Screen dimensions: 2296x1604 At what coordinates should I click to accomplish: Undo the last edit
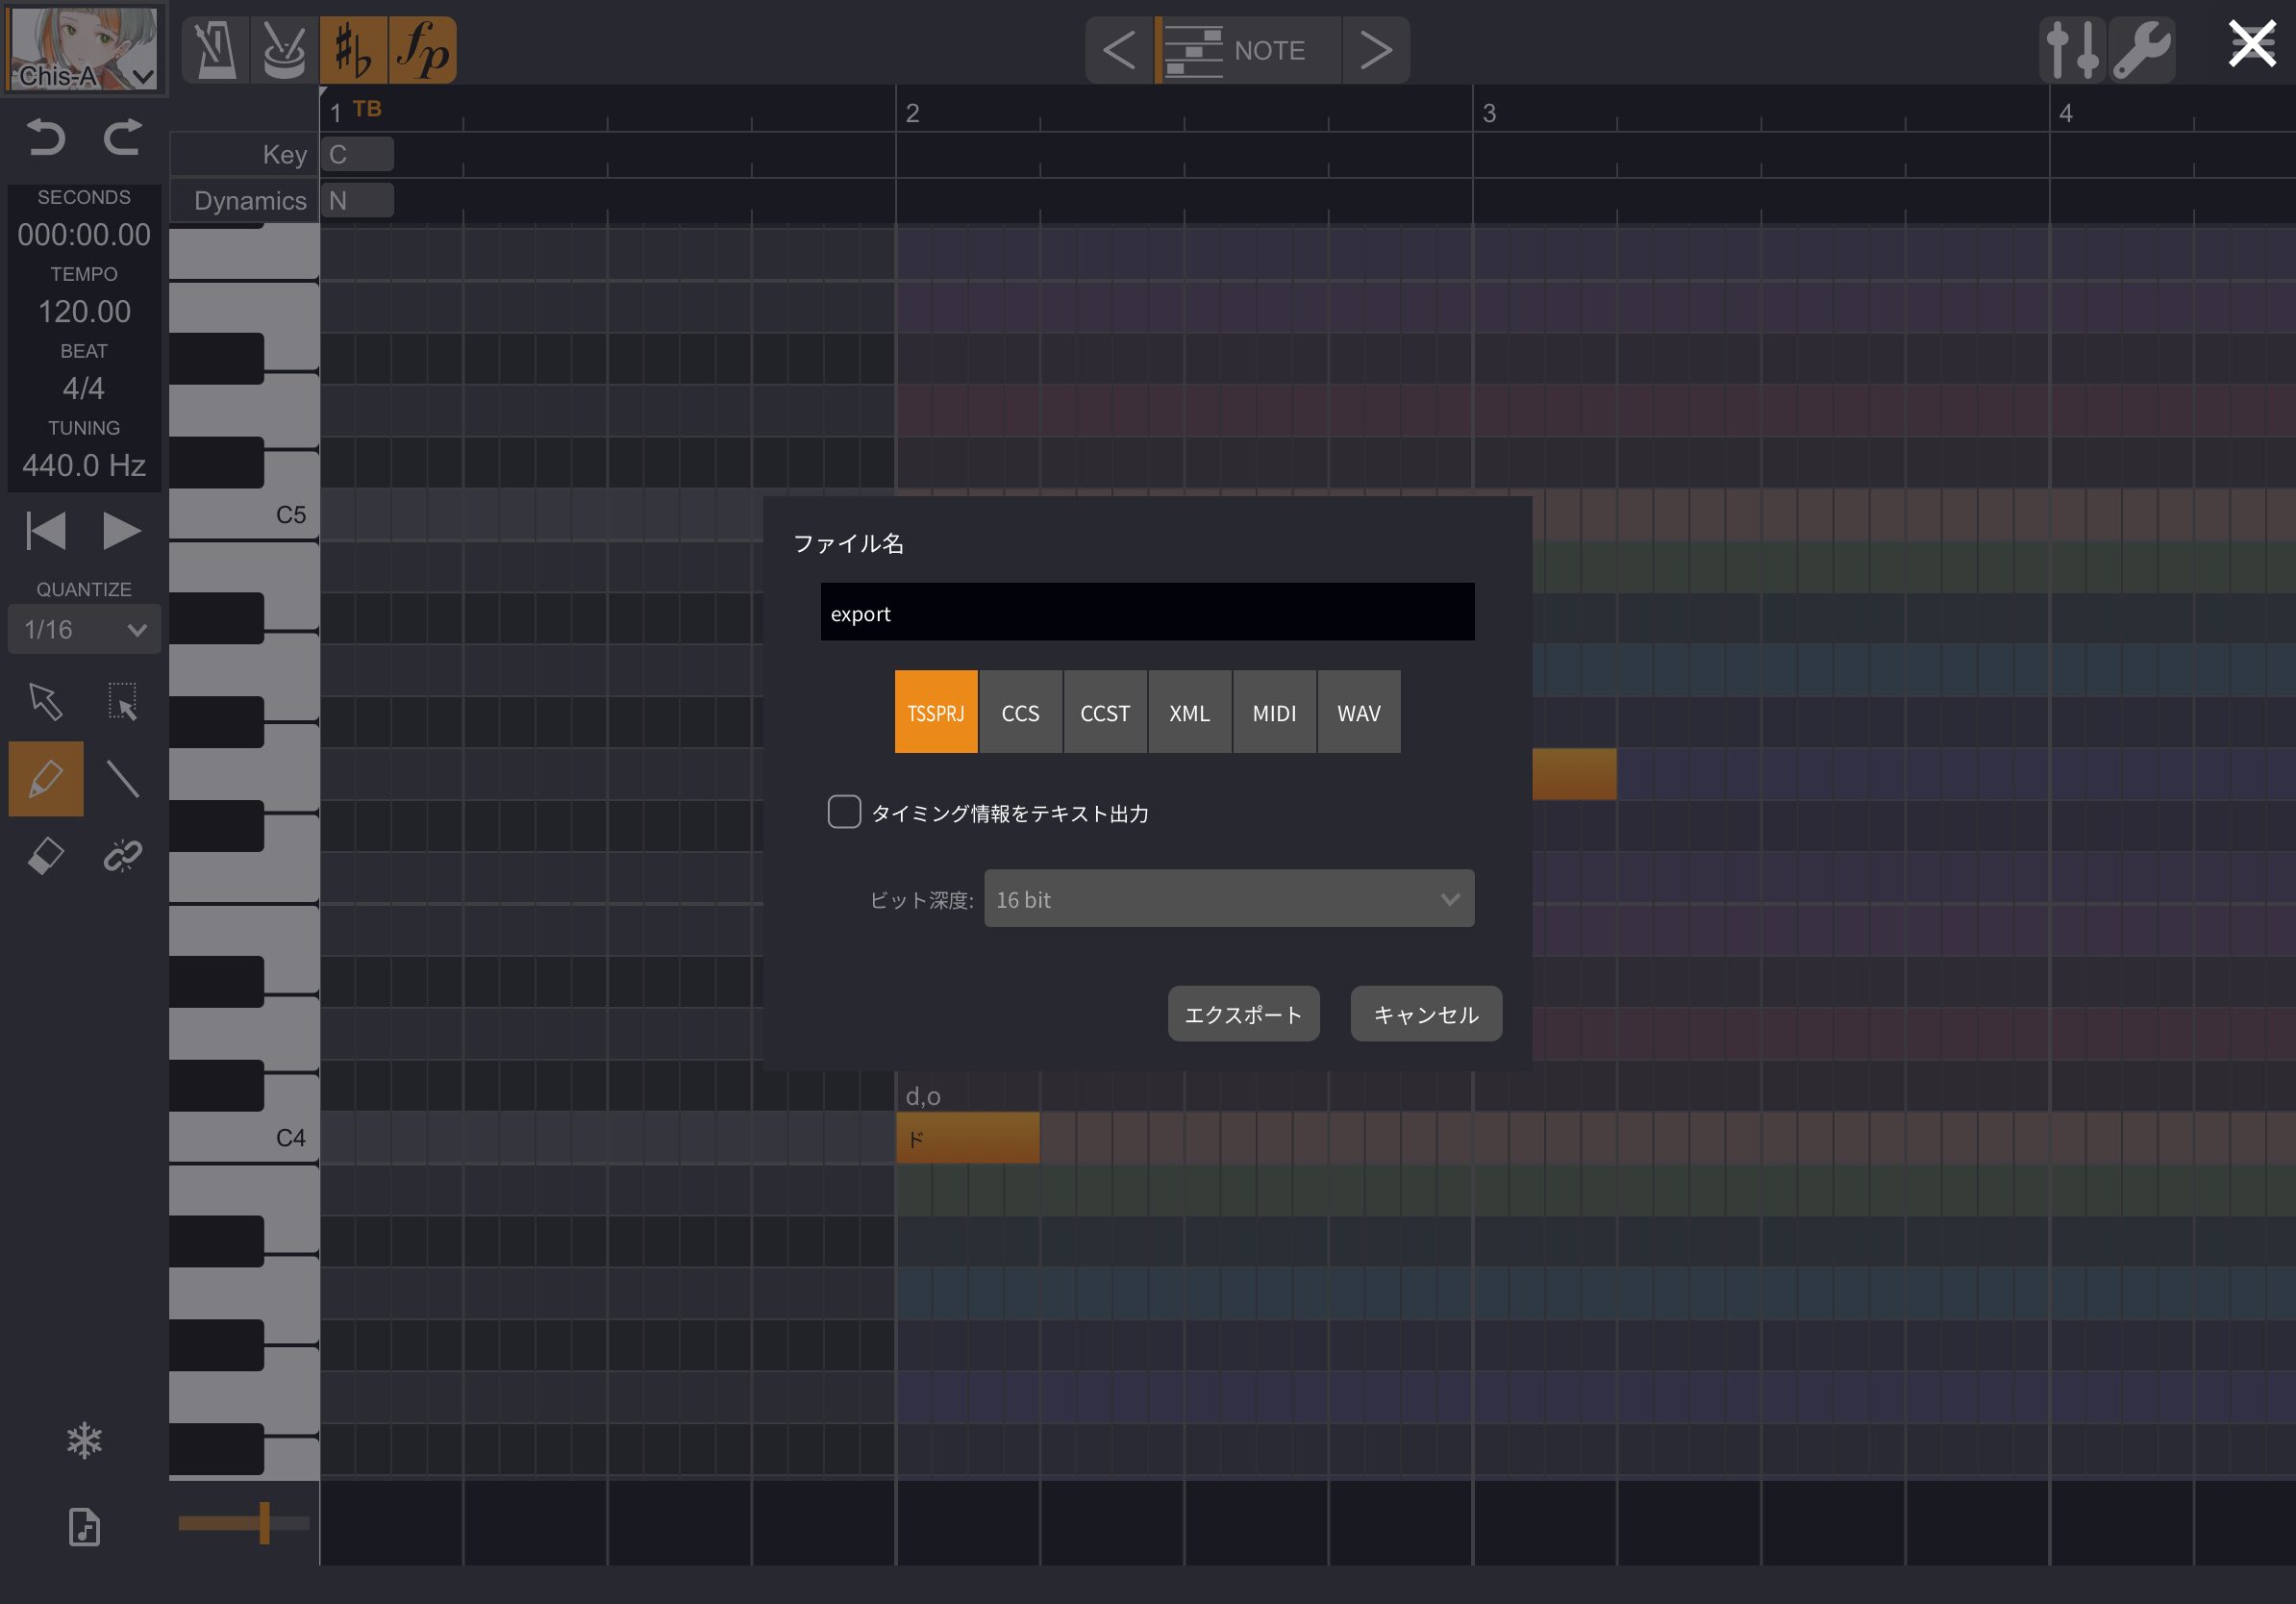point(46,137)
